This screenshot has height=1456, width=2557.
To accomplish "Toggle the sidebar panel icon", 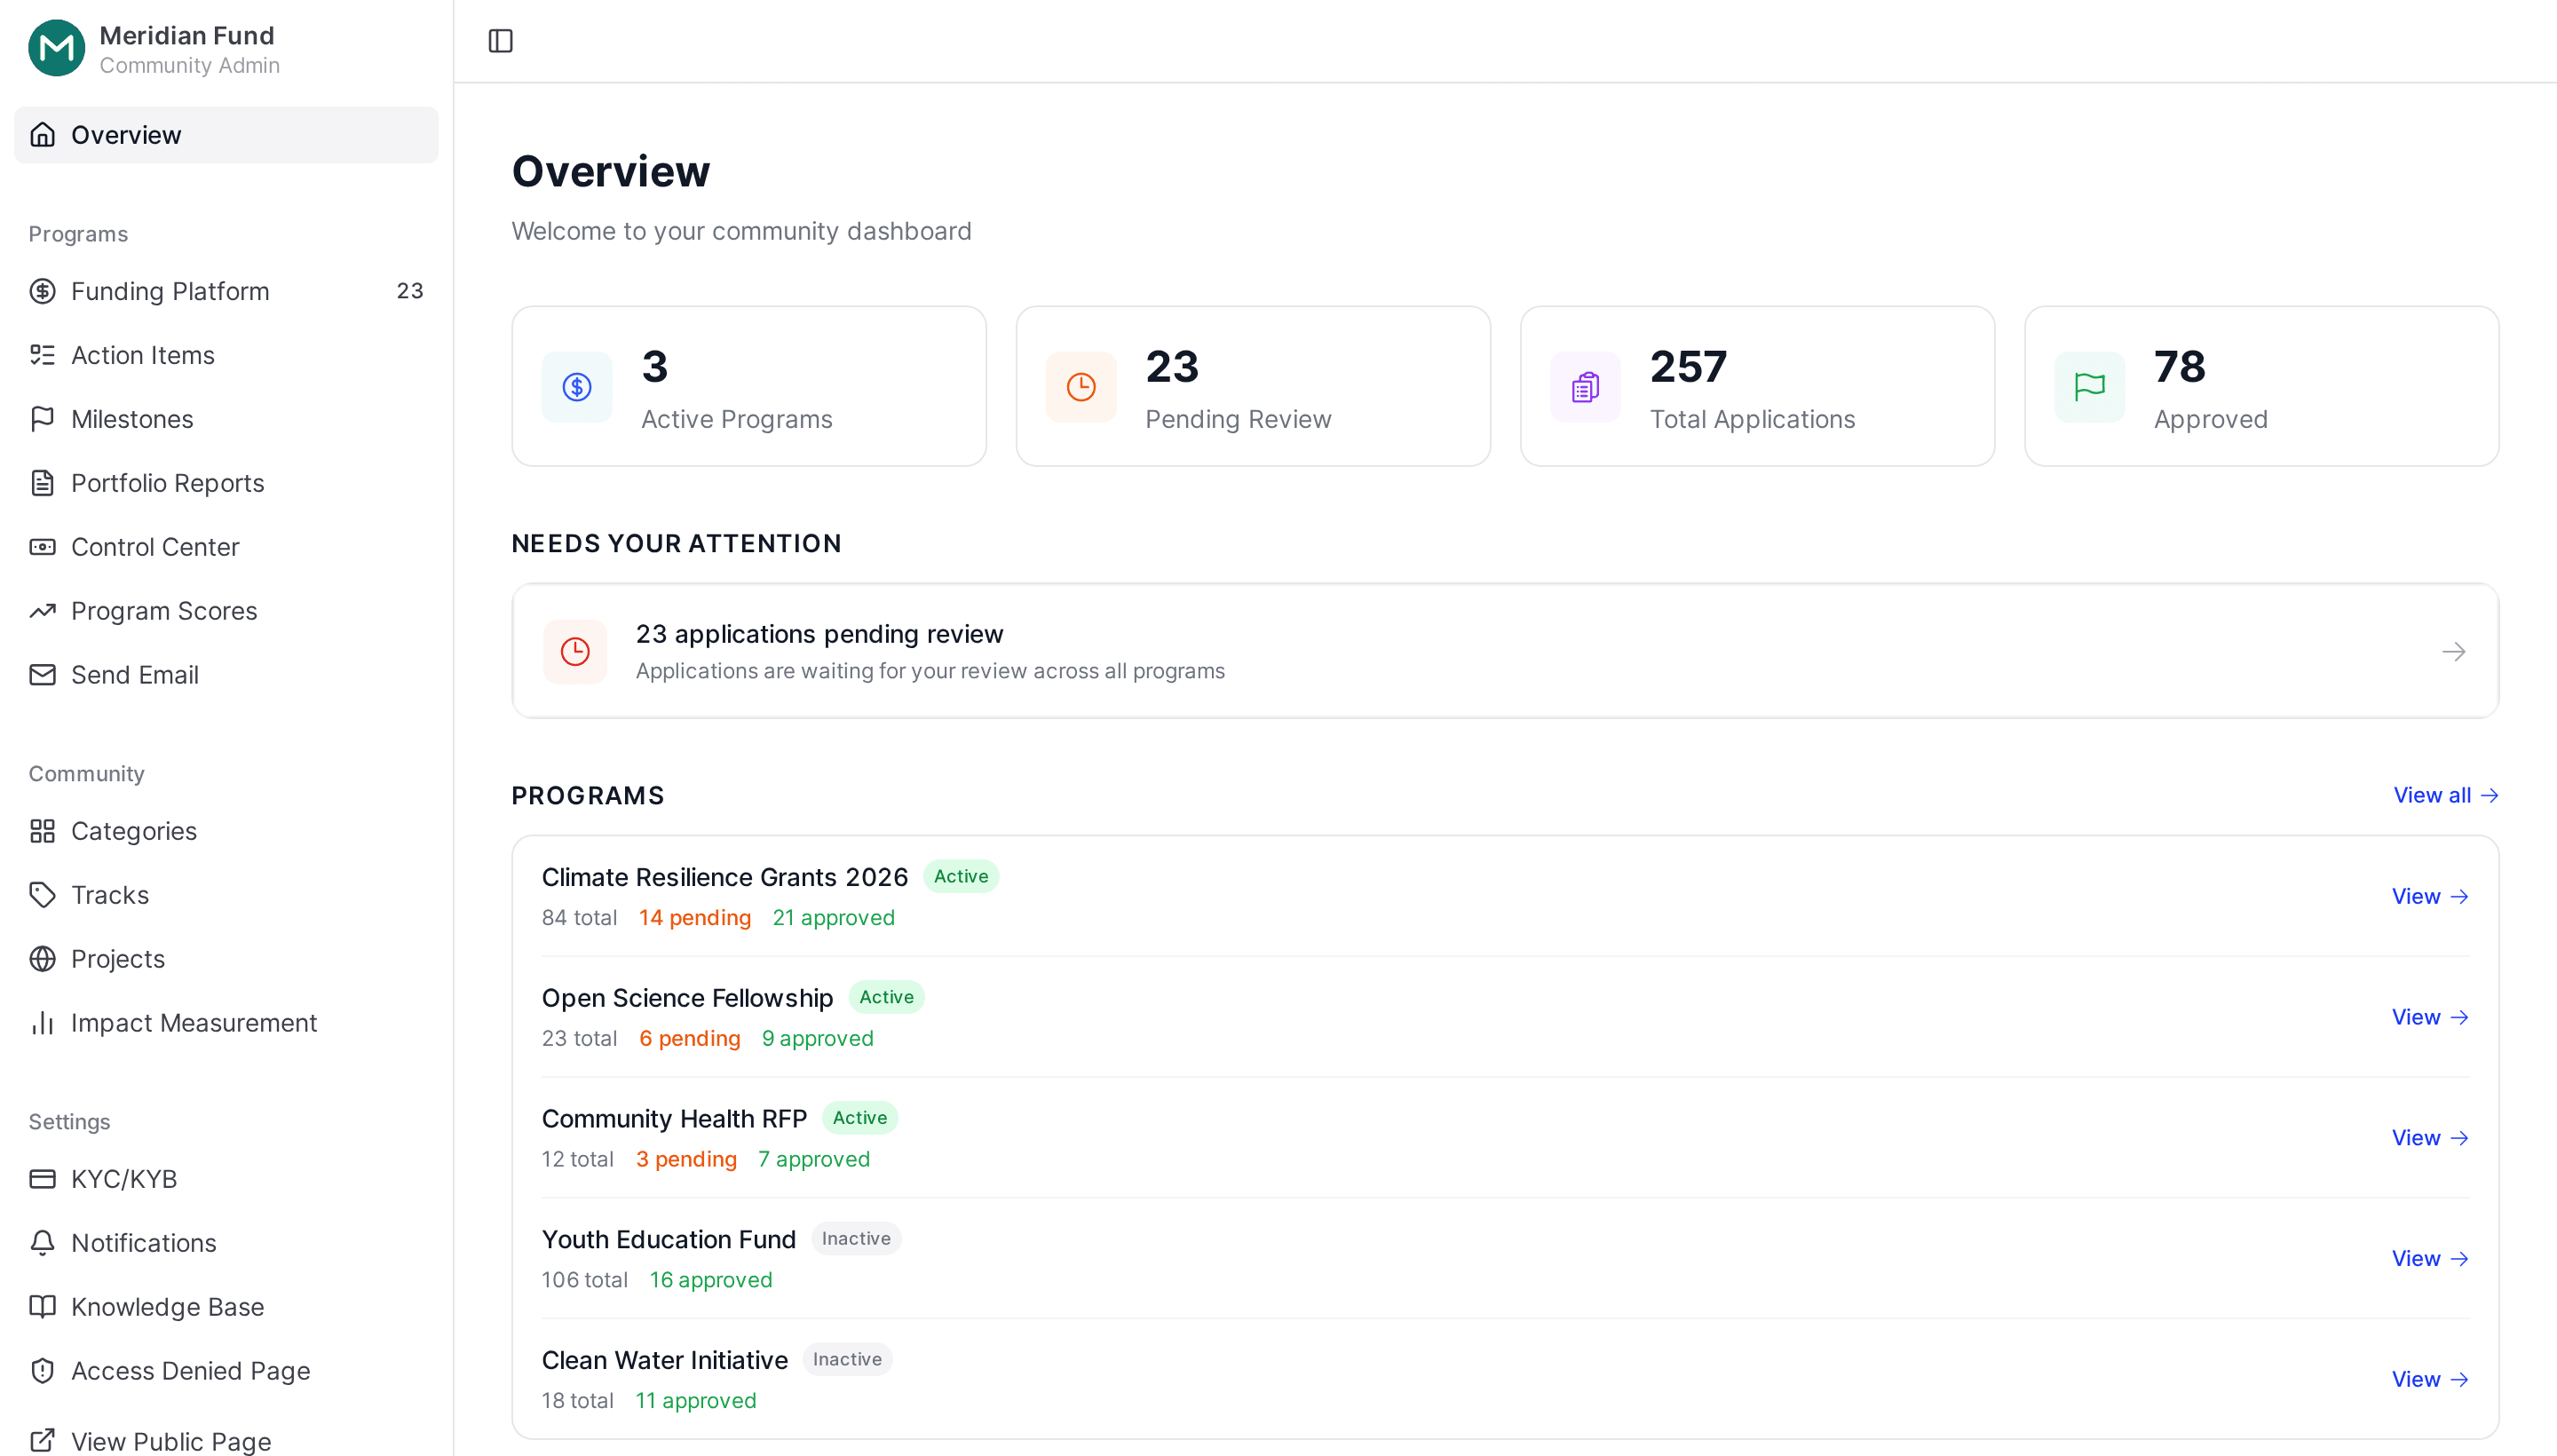I will coord(500,41).
